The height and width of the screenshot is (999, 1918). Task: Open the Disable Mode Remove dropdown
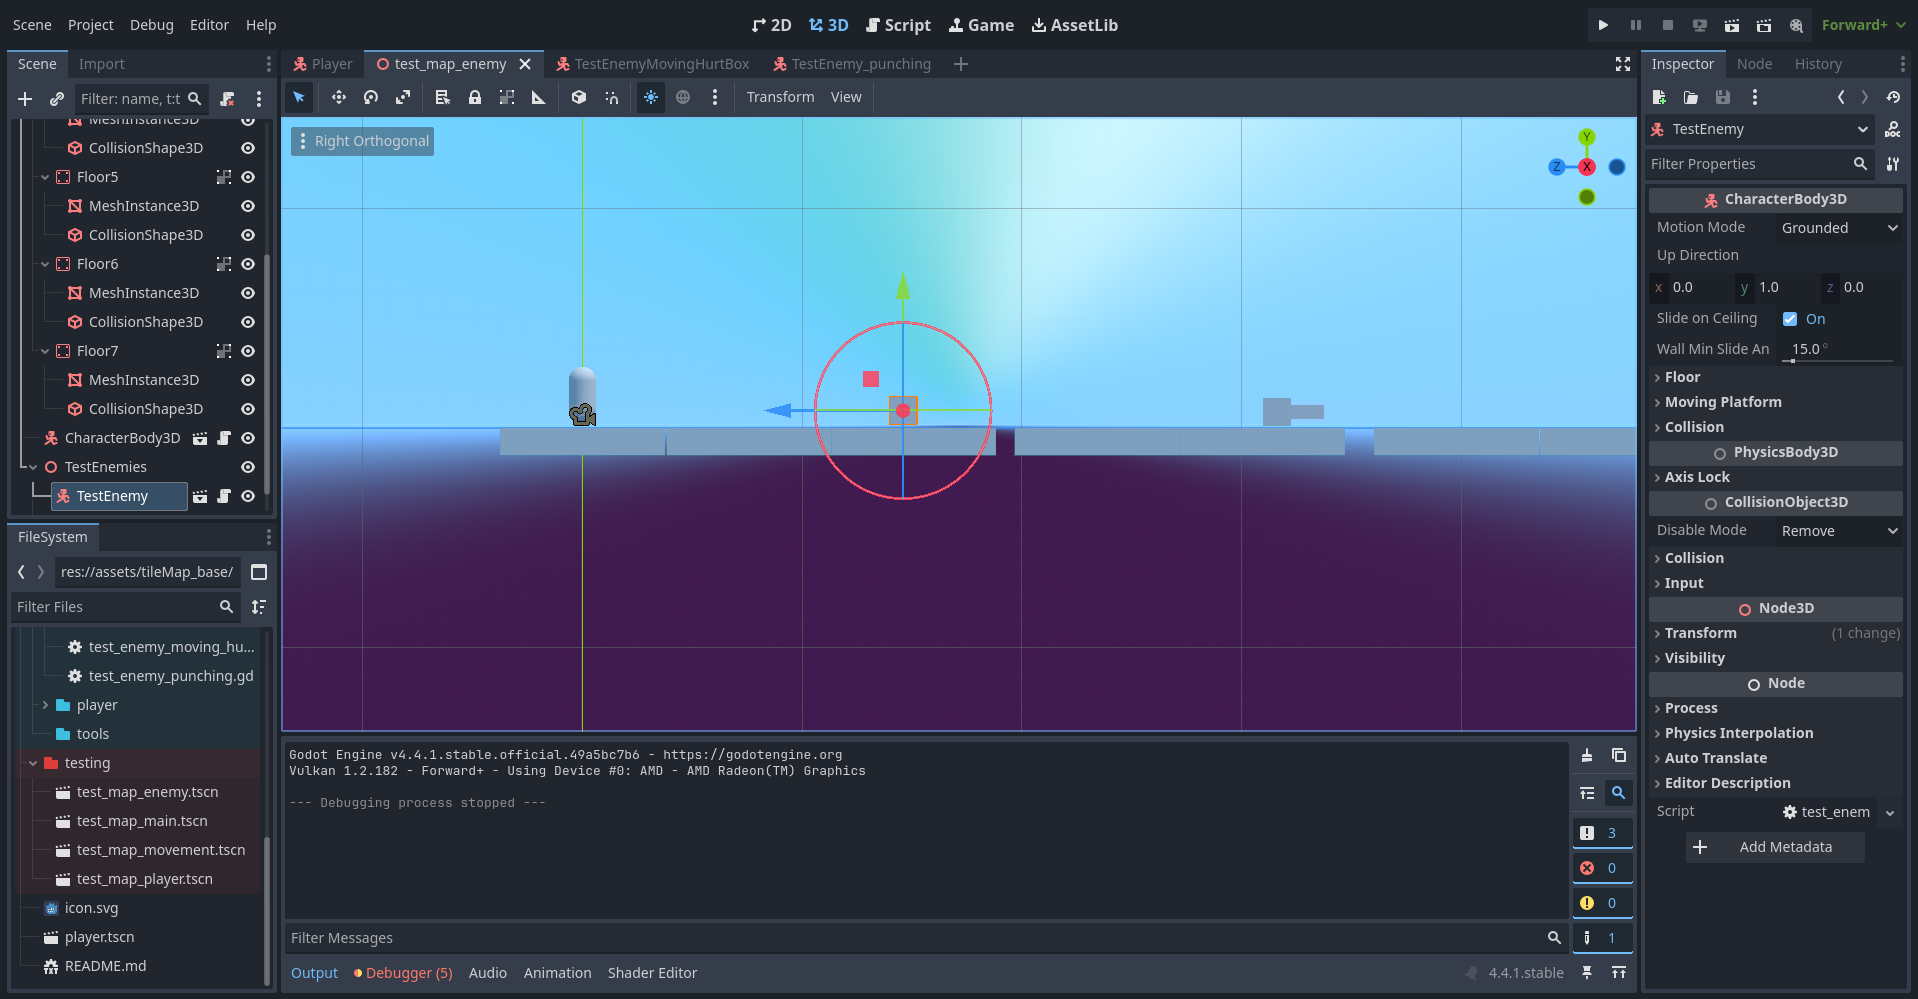[x=1837, y=530]
